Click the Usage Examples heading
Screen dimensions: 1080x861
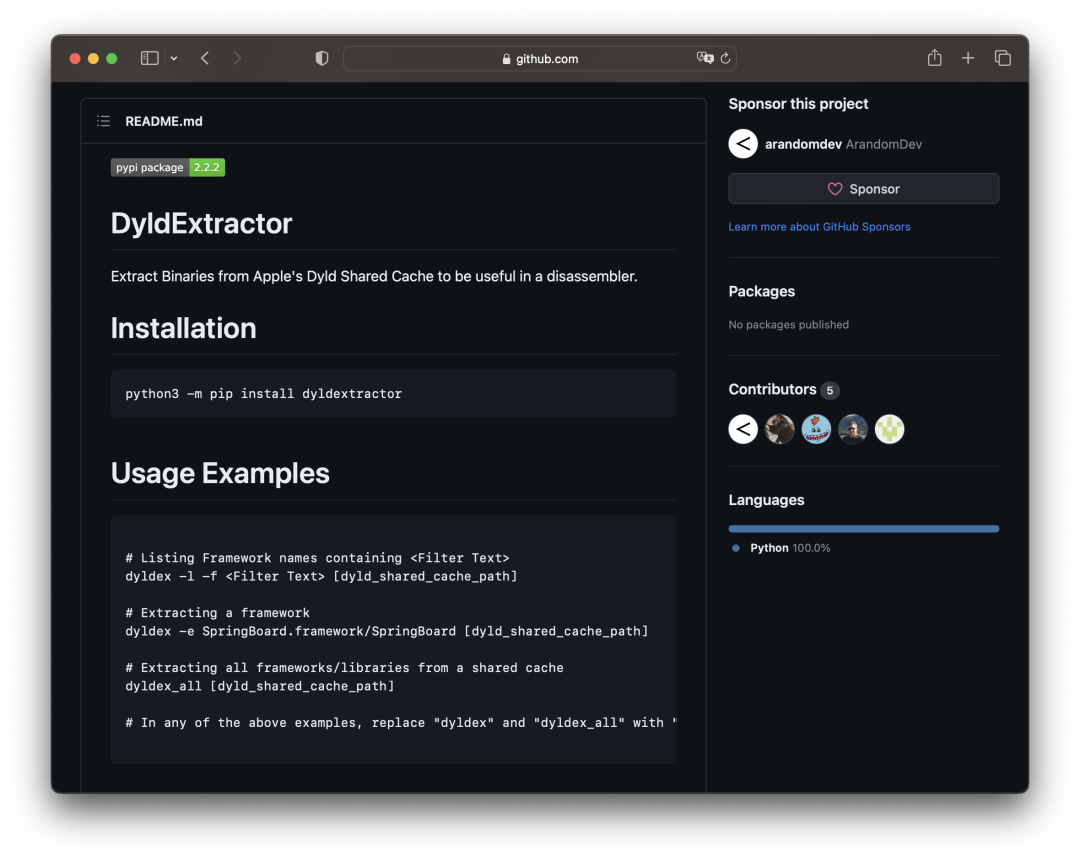pos(220,473)
